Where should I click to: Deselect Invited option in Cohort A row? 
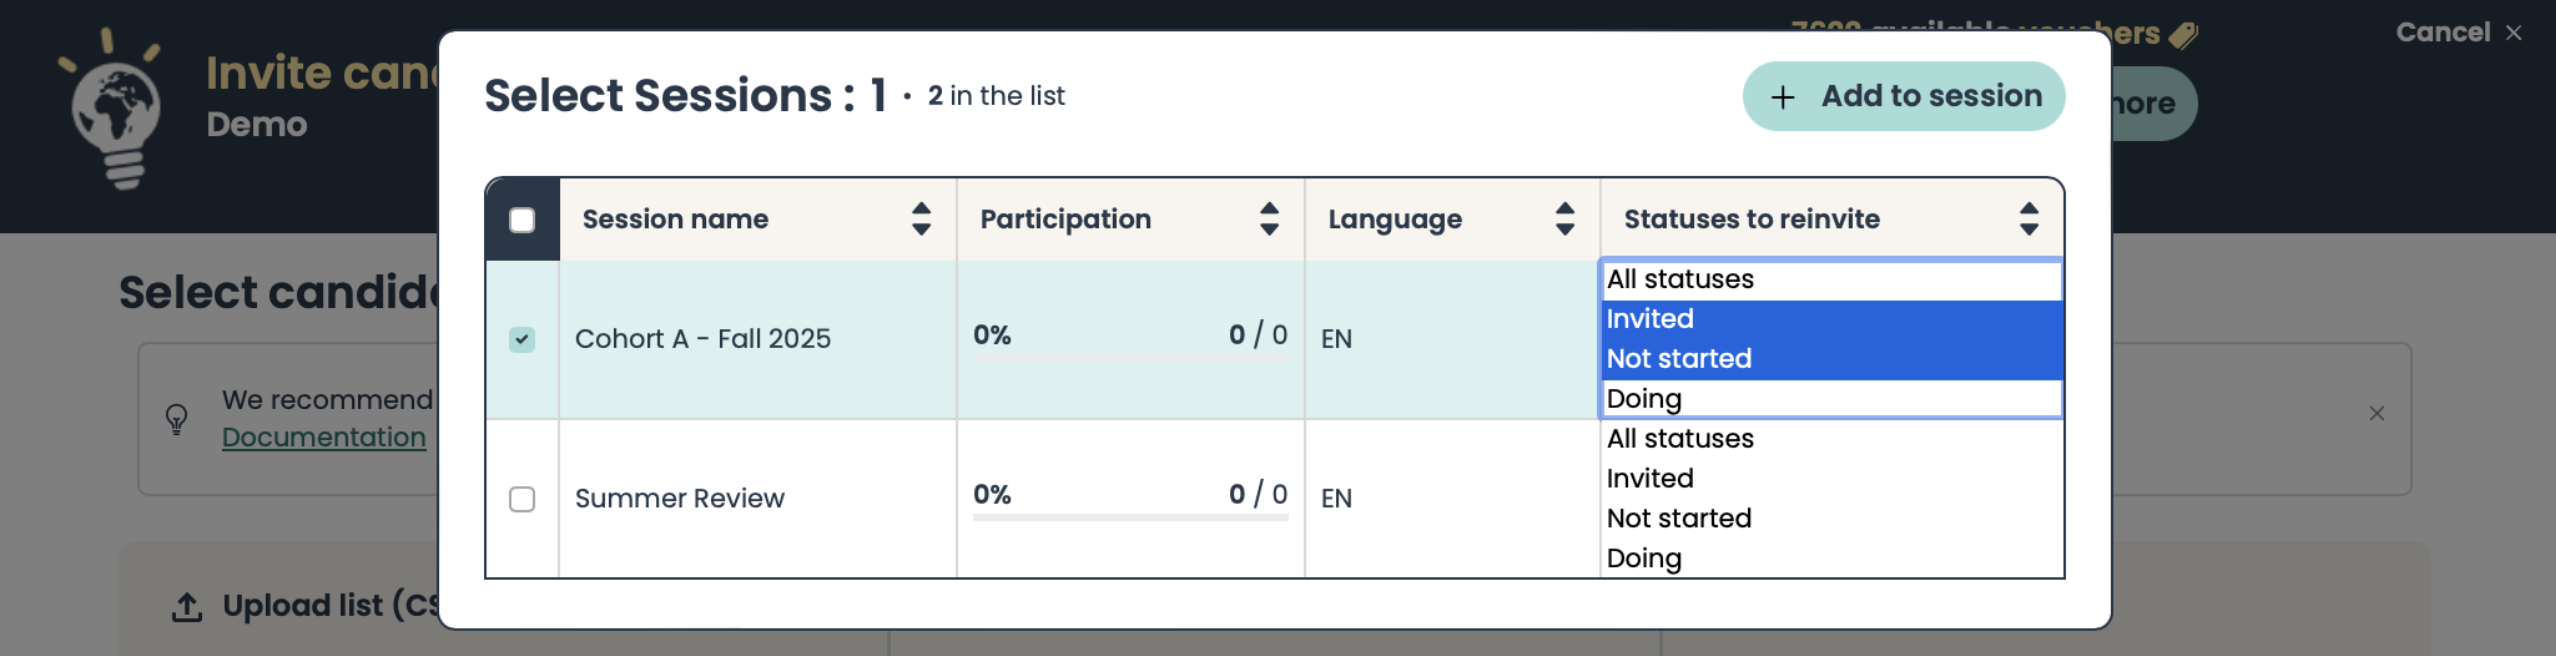click(x=1650, y=319)
